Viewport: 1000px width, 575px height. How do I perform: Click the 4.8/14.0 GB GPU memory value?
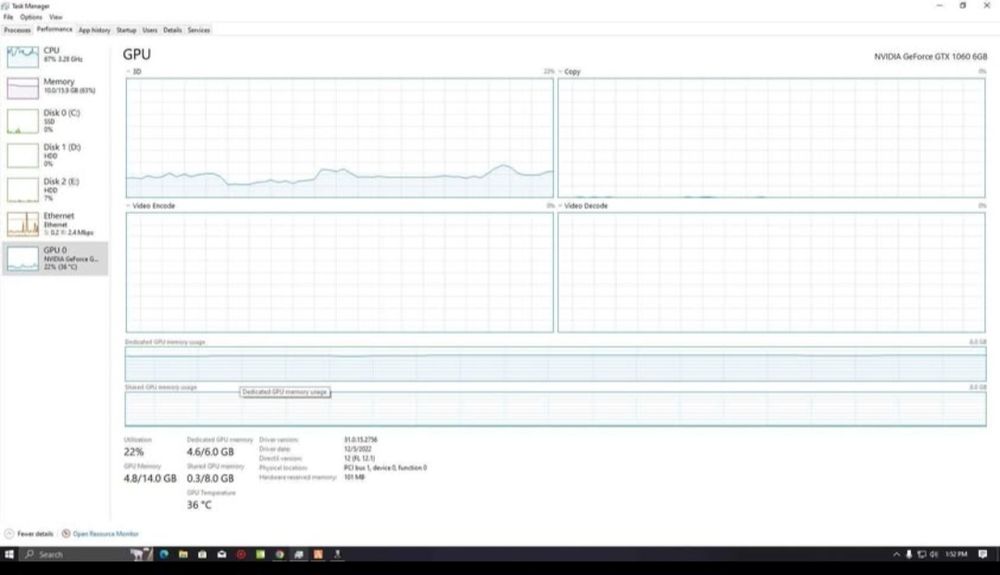coord(150,479)
